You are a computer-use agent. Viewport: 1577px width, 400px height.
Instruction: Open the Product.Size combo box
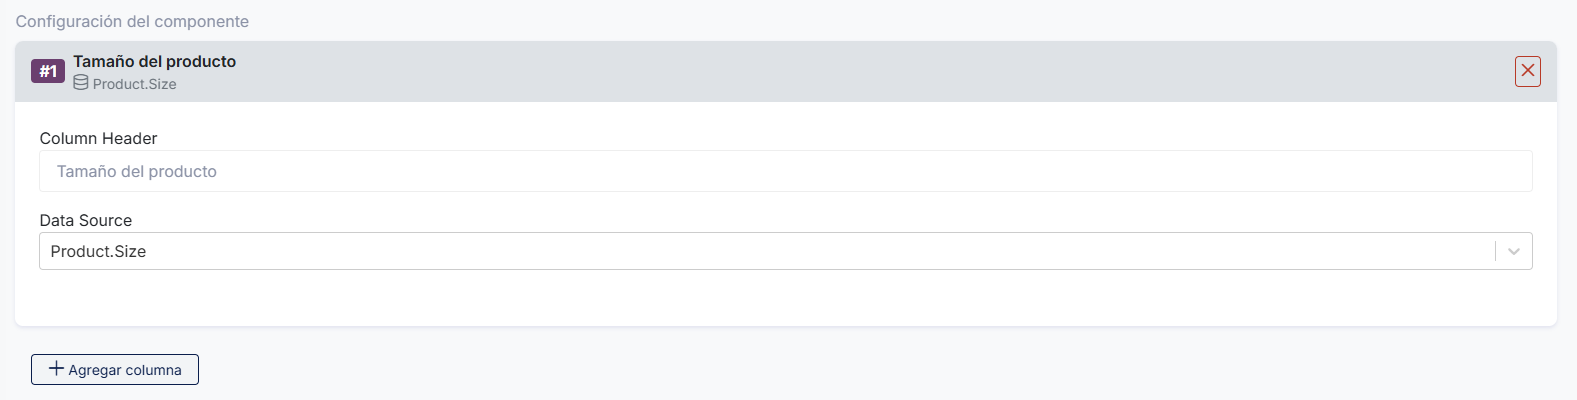point(760,252)
